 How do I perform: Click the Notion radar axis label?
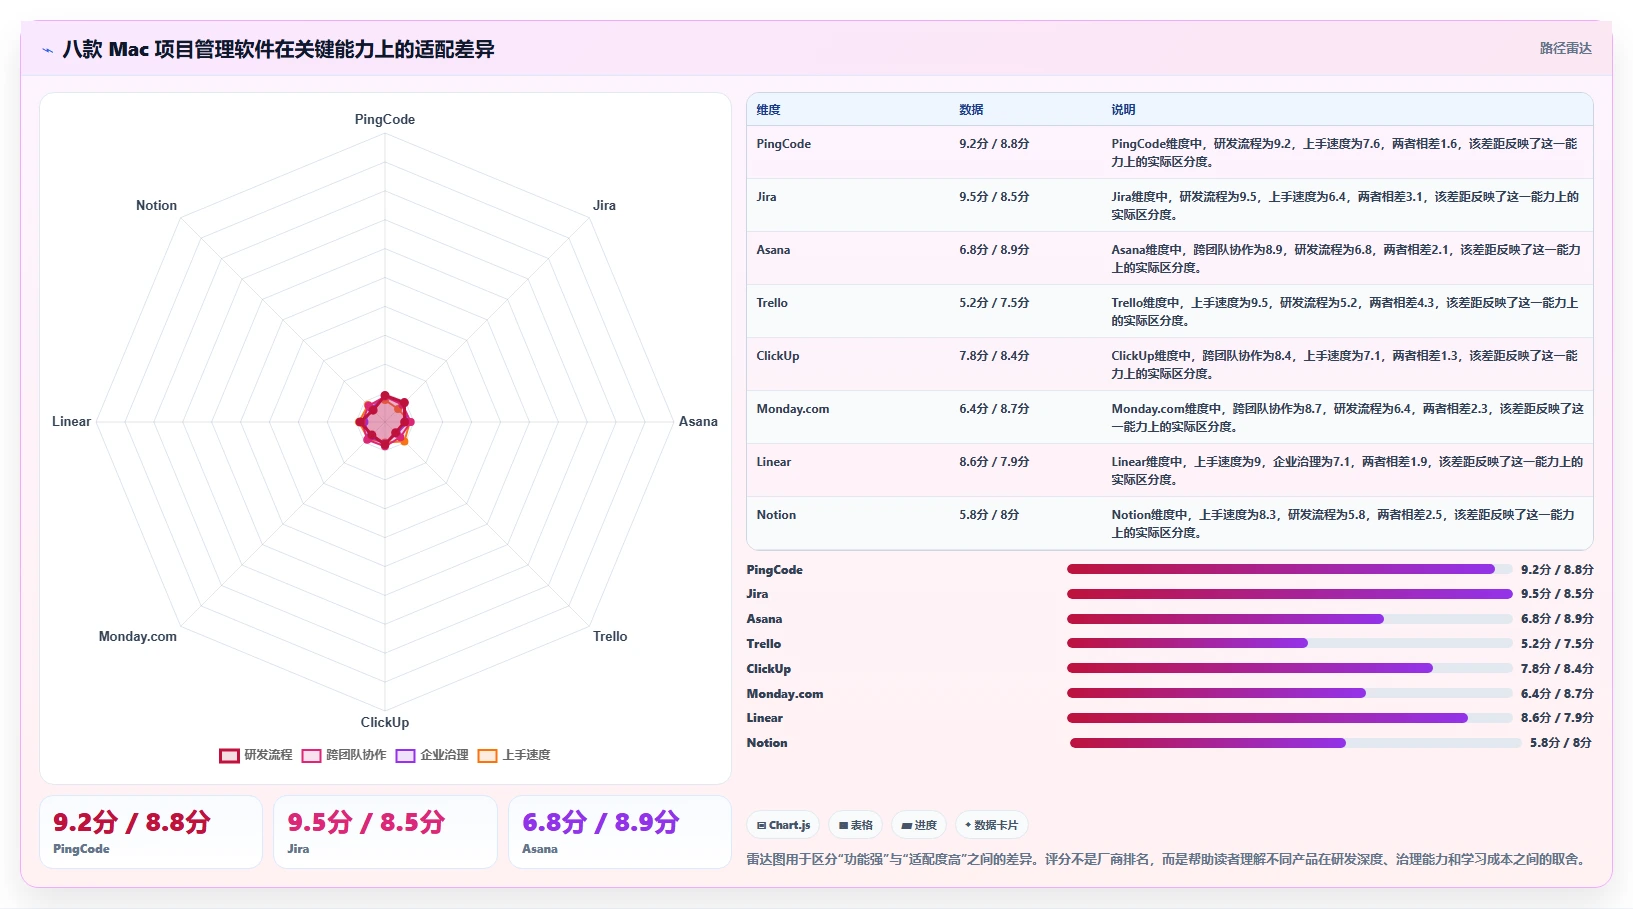coord(156,205)
